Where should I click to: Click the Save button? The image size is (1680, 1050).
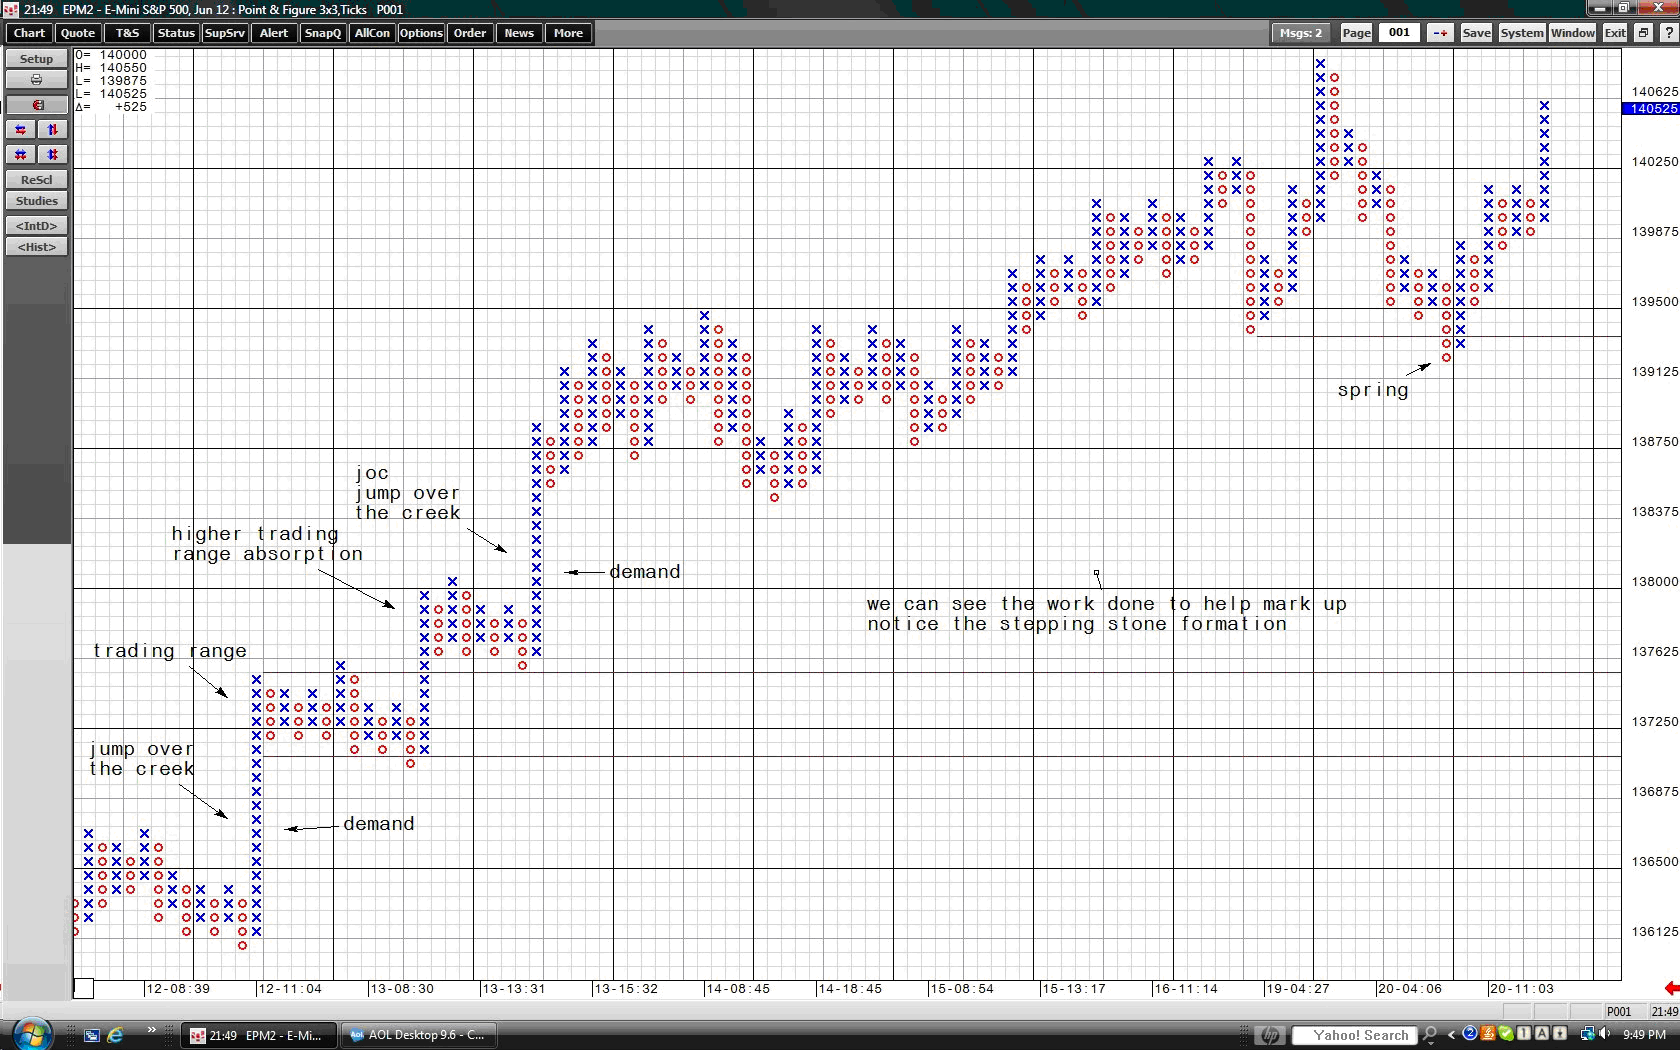tap(1476, 33)
